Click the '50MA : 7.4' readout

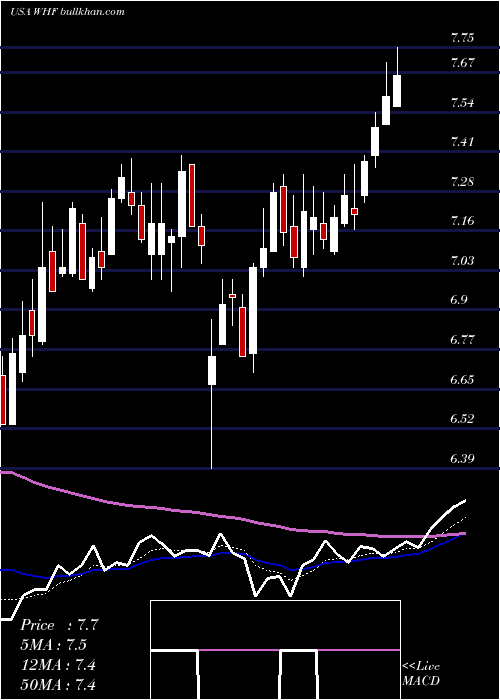[x=58, y=685]
